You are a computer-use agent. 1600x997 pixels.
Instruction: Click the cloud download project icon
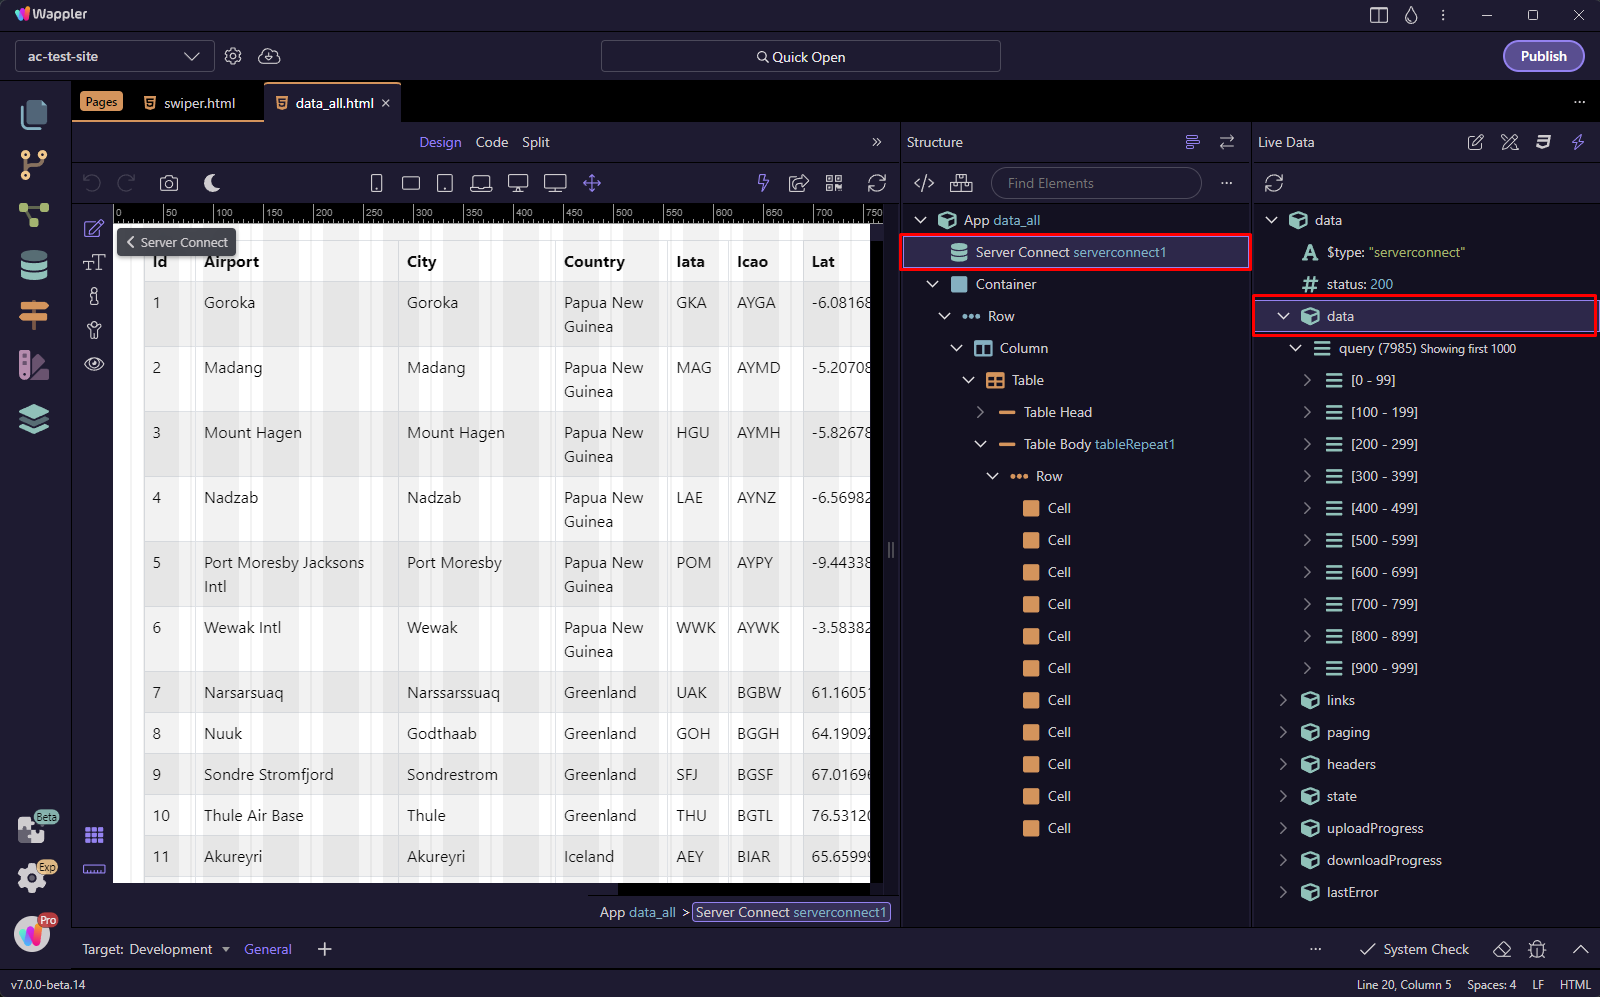269,56
